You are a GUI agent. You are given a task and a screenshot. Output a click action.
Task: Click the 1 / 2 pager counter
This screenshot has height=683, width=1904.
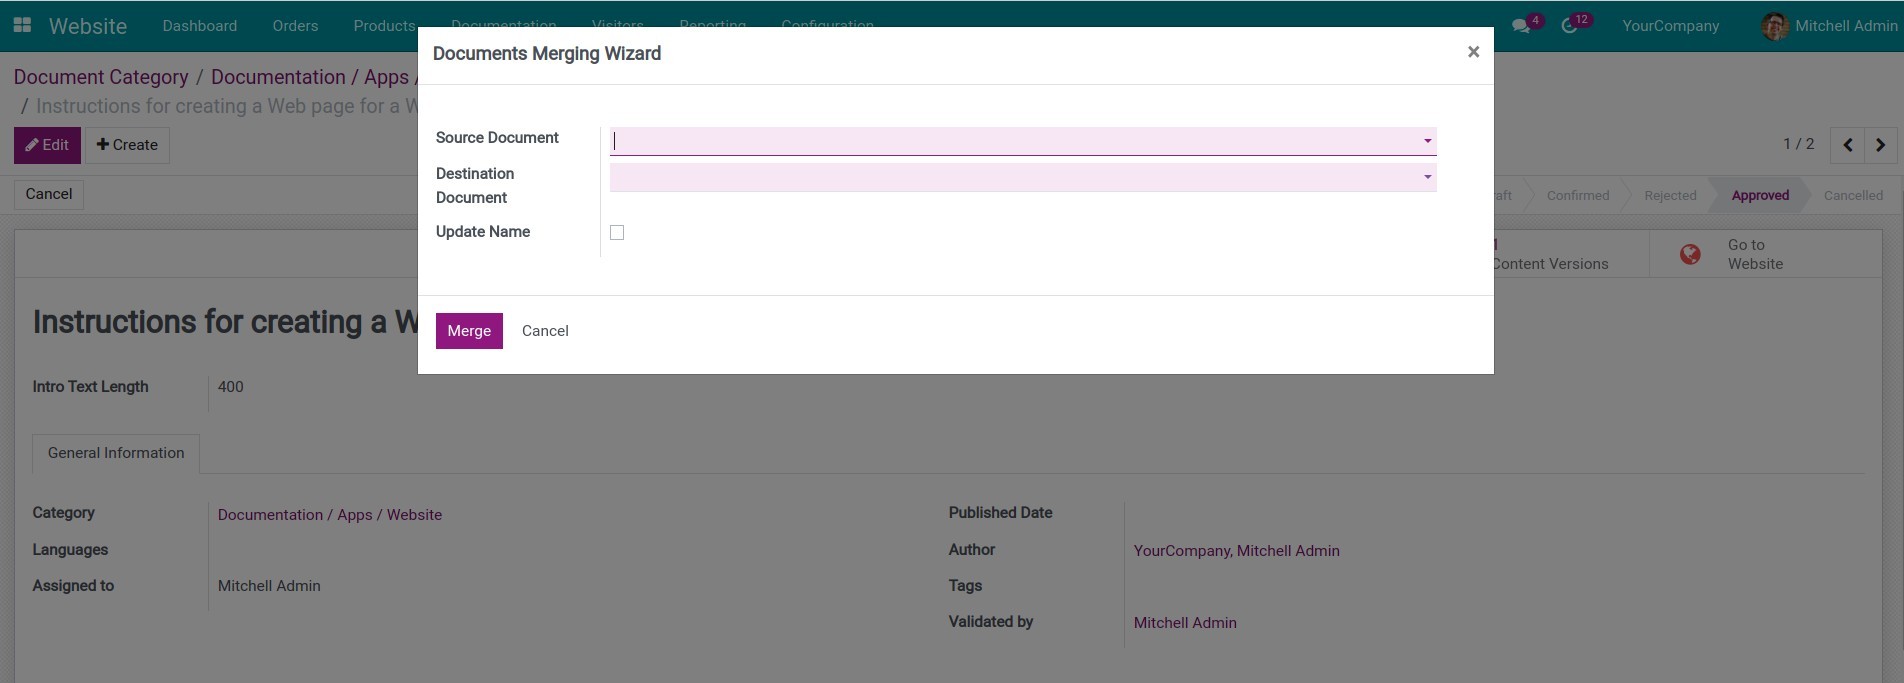[x=1798, y=144]
